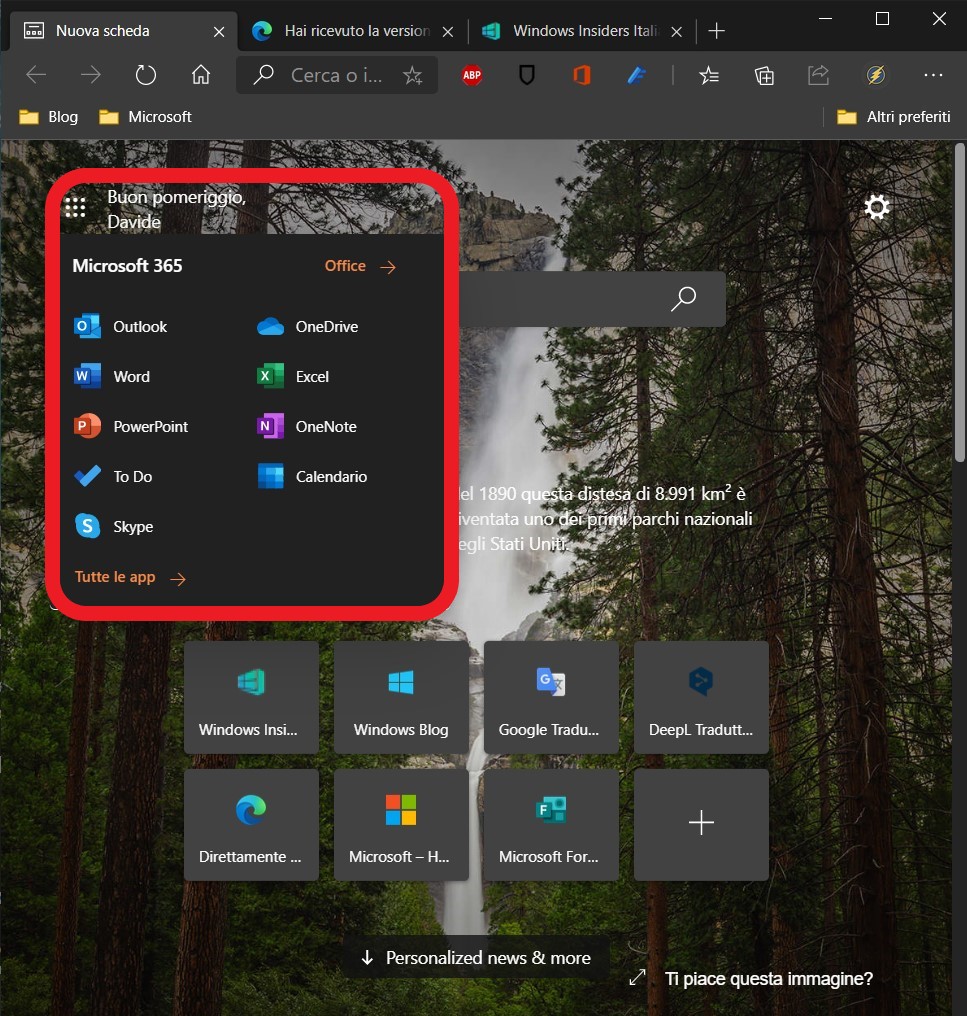Open Outlook from the Microsoft 365 panel
The image size is (967, 1016).
[x=121, y=326]
